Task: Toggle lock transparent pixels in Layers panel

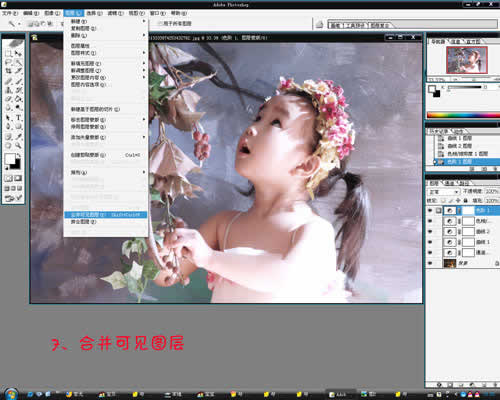Action: coord(443,200)
